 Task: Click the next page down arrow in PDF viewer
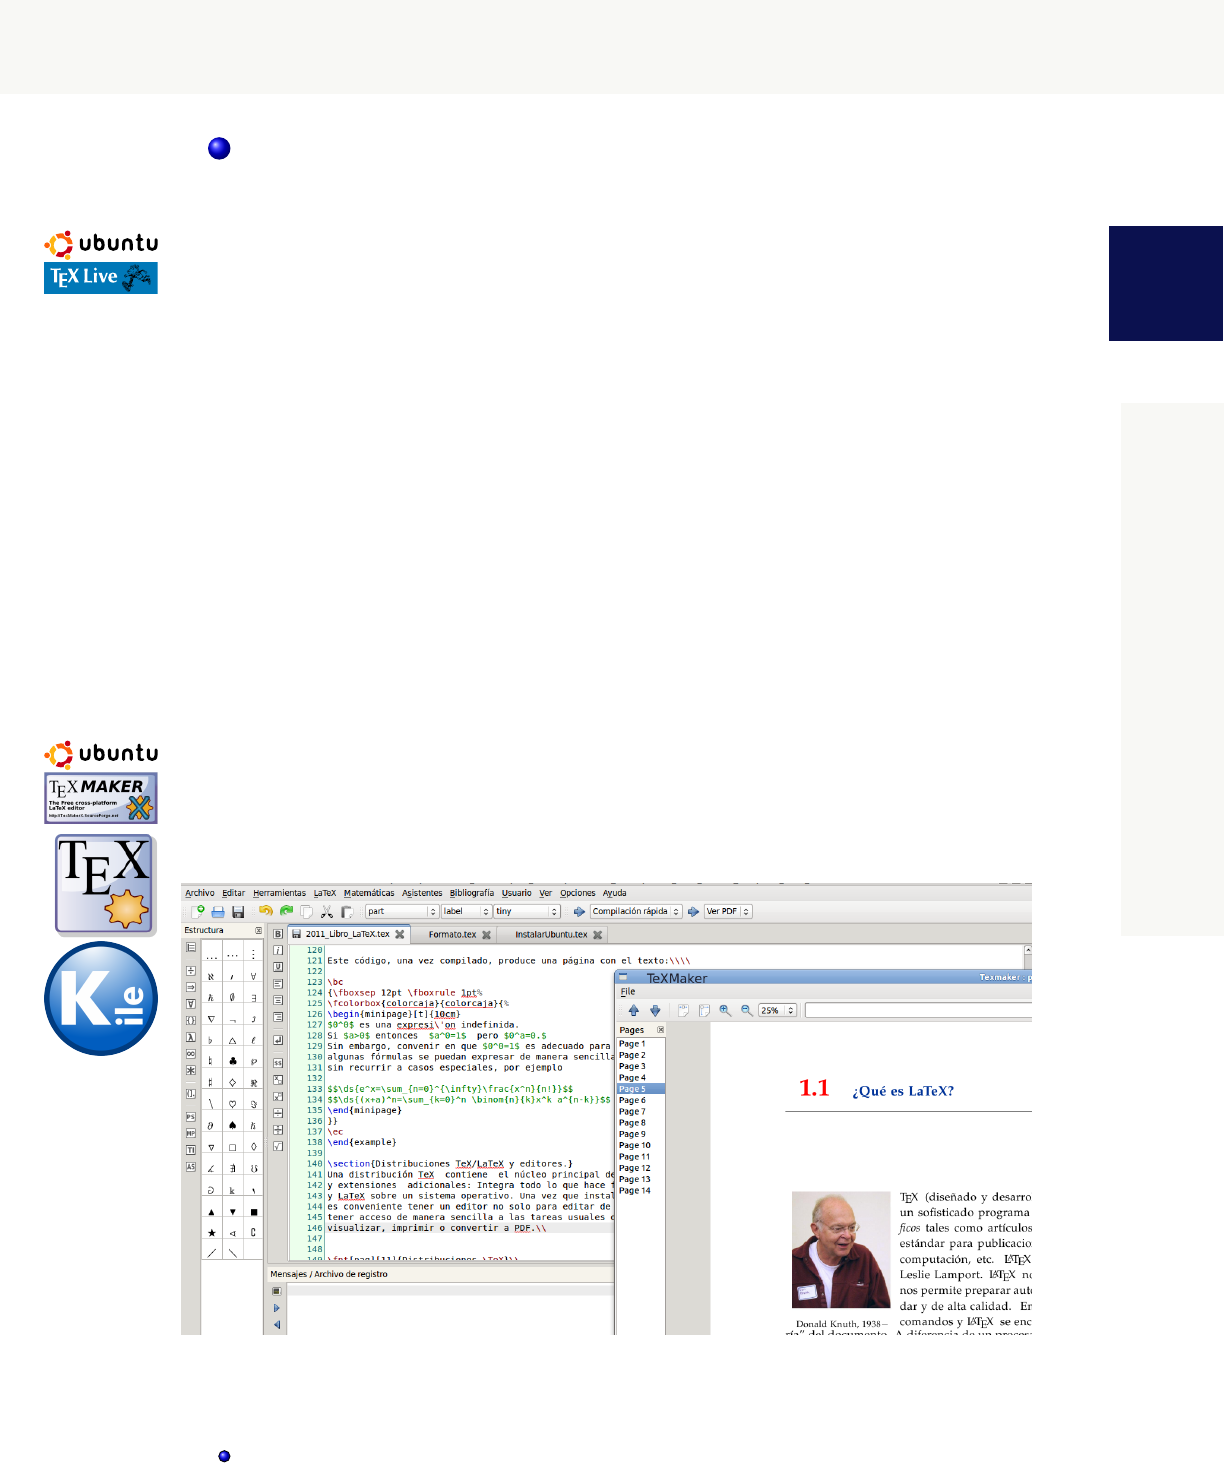coord(655,1010)
